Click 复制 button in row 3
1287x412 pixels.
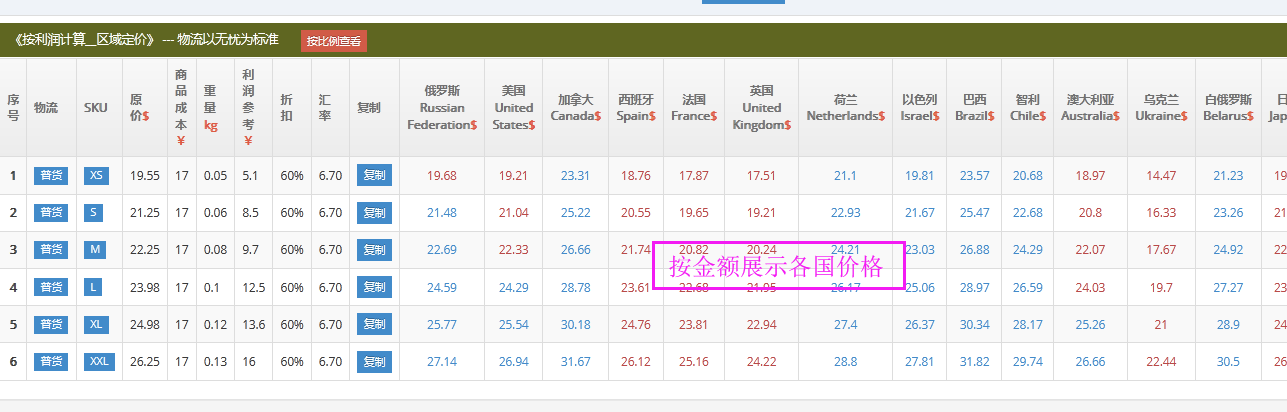click(374, 250)
